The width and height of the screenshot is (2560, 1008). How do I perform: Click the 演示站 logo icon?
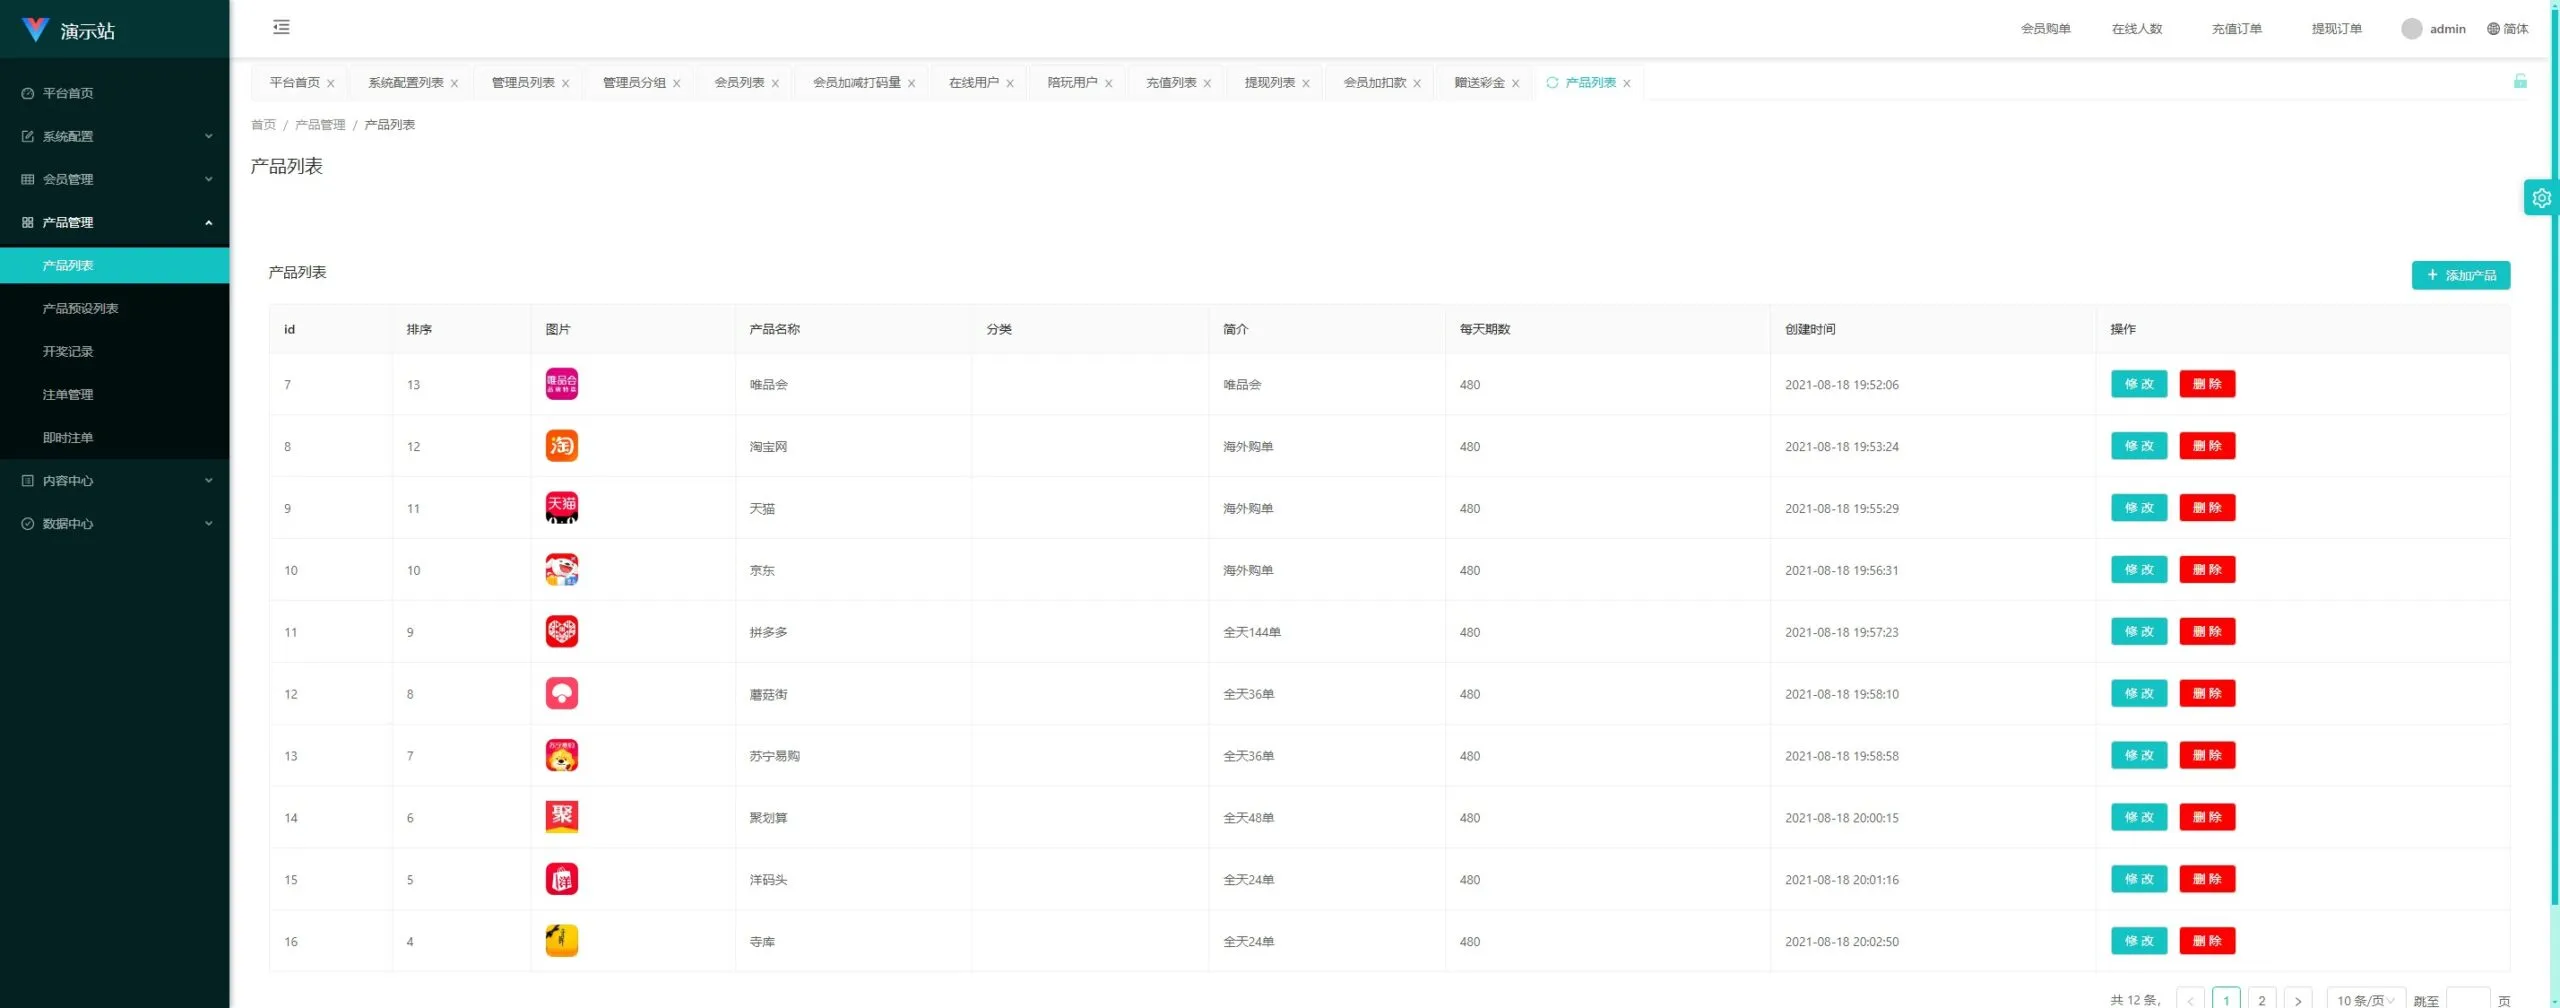pyautogui.click(x=35, y=30)
